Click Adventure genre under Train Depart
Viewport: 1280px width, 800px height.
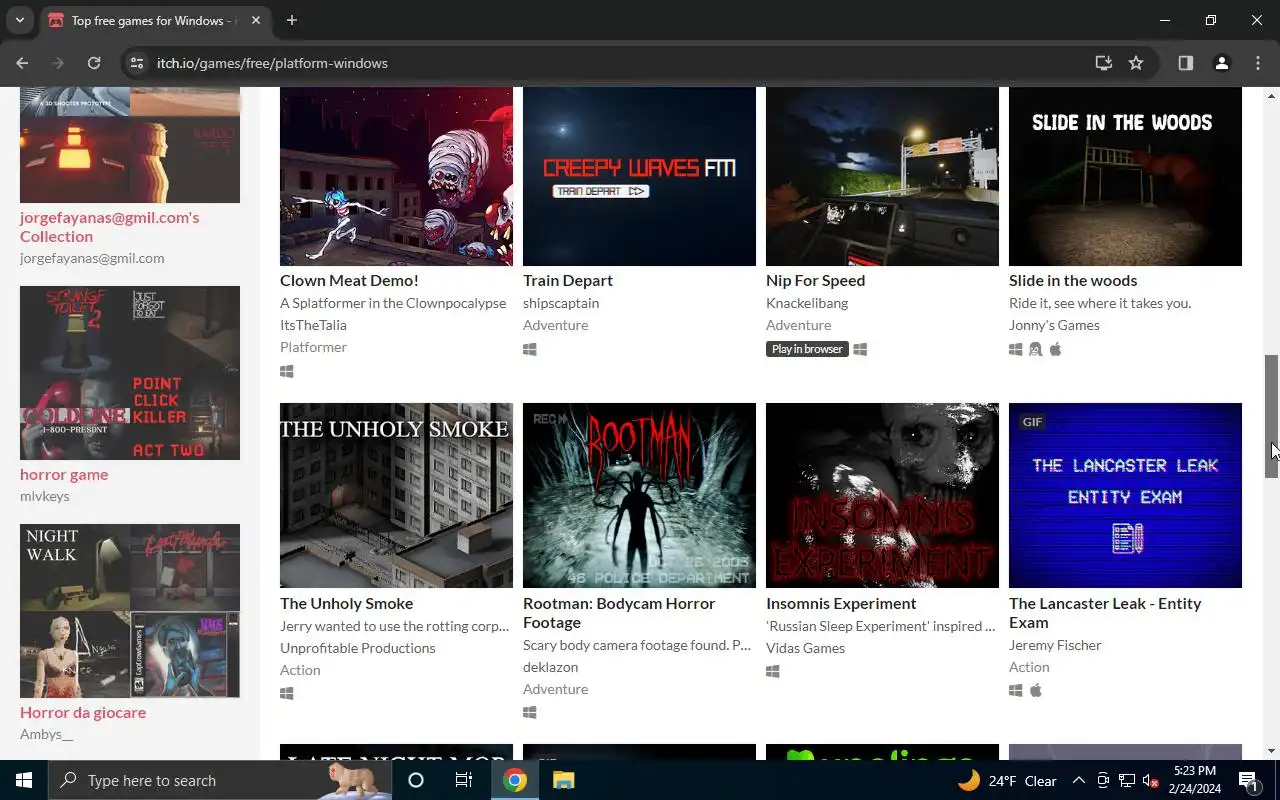click(x=555, y=325)
